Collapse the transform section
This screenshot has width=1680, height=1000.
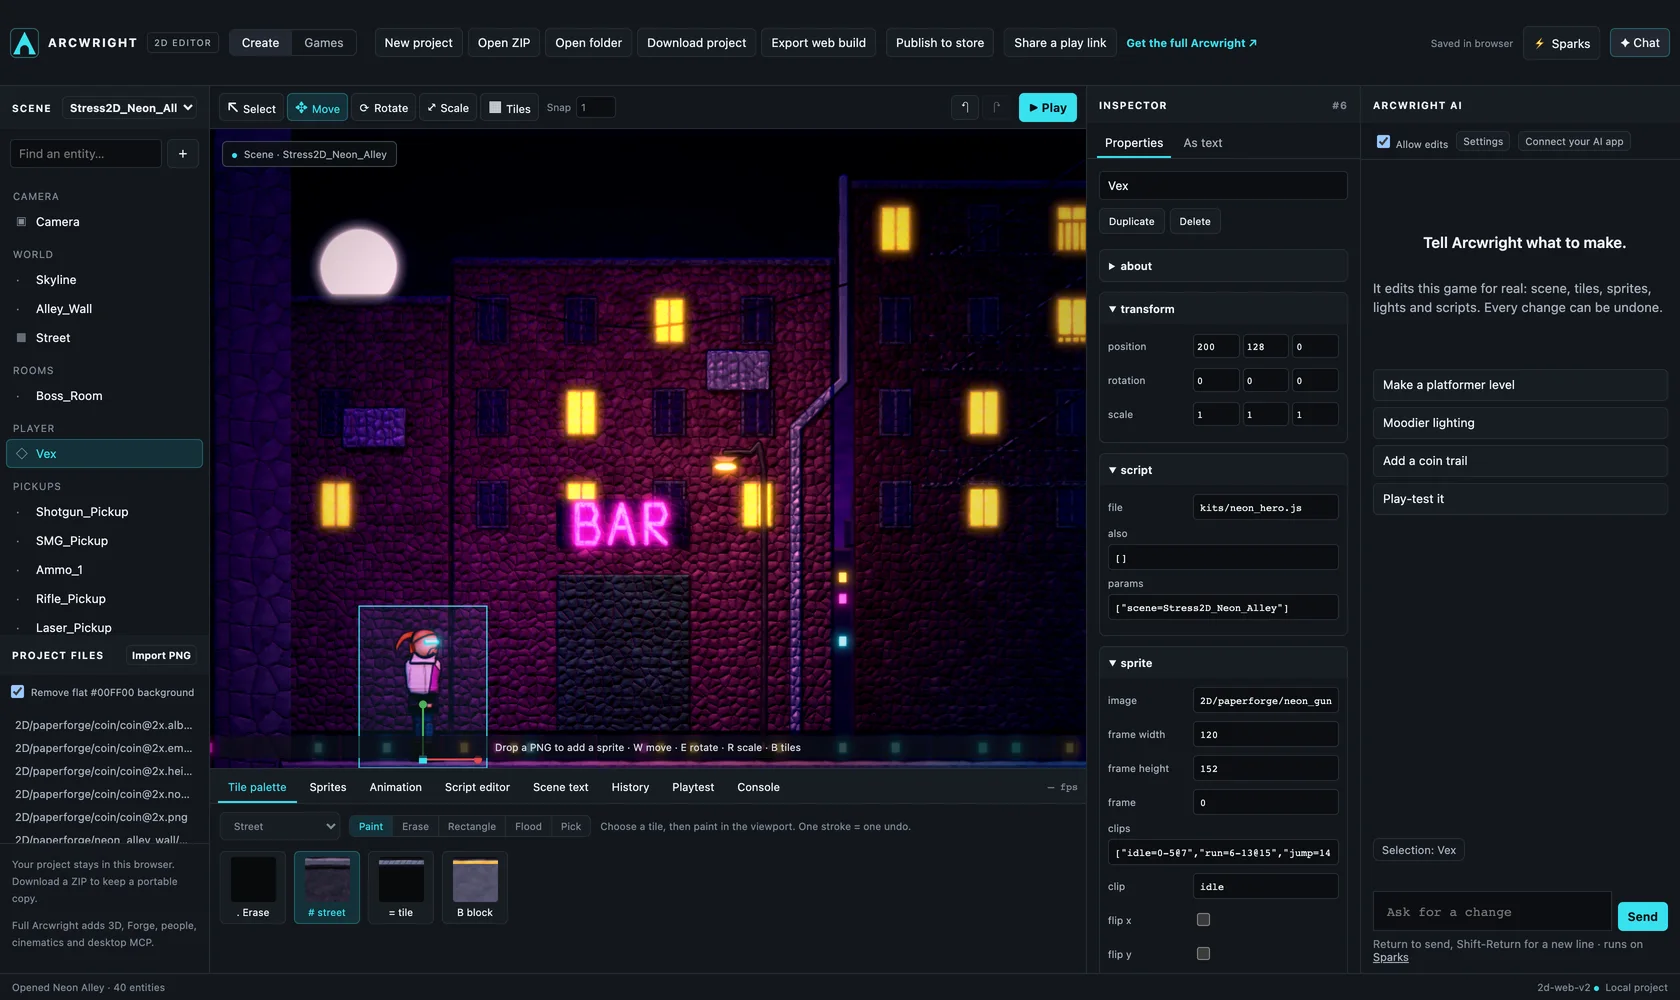click(1223, 309)
